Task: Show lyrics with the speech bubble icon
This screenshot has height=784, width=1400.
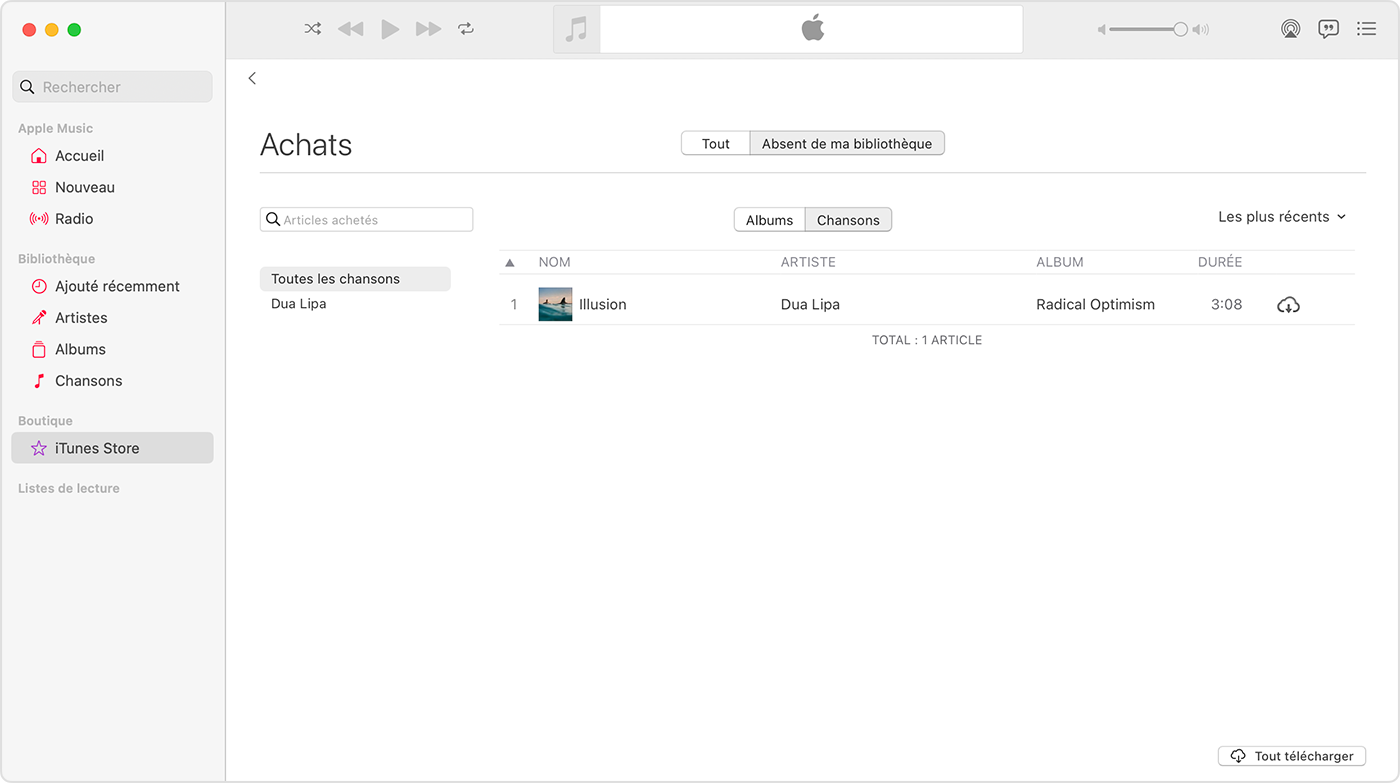Action: coord(1328,29)
